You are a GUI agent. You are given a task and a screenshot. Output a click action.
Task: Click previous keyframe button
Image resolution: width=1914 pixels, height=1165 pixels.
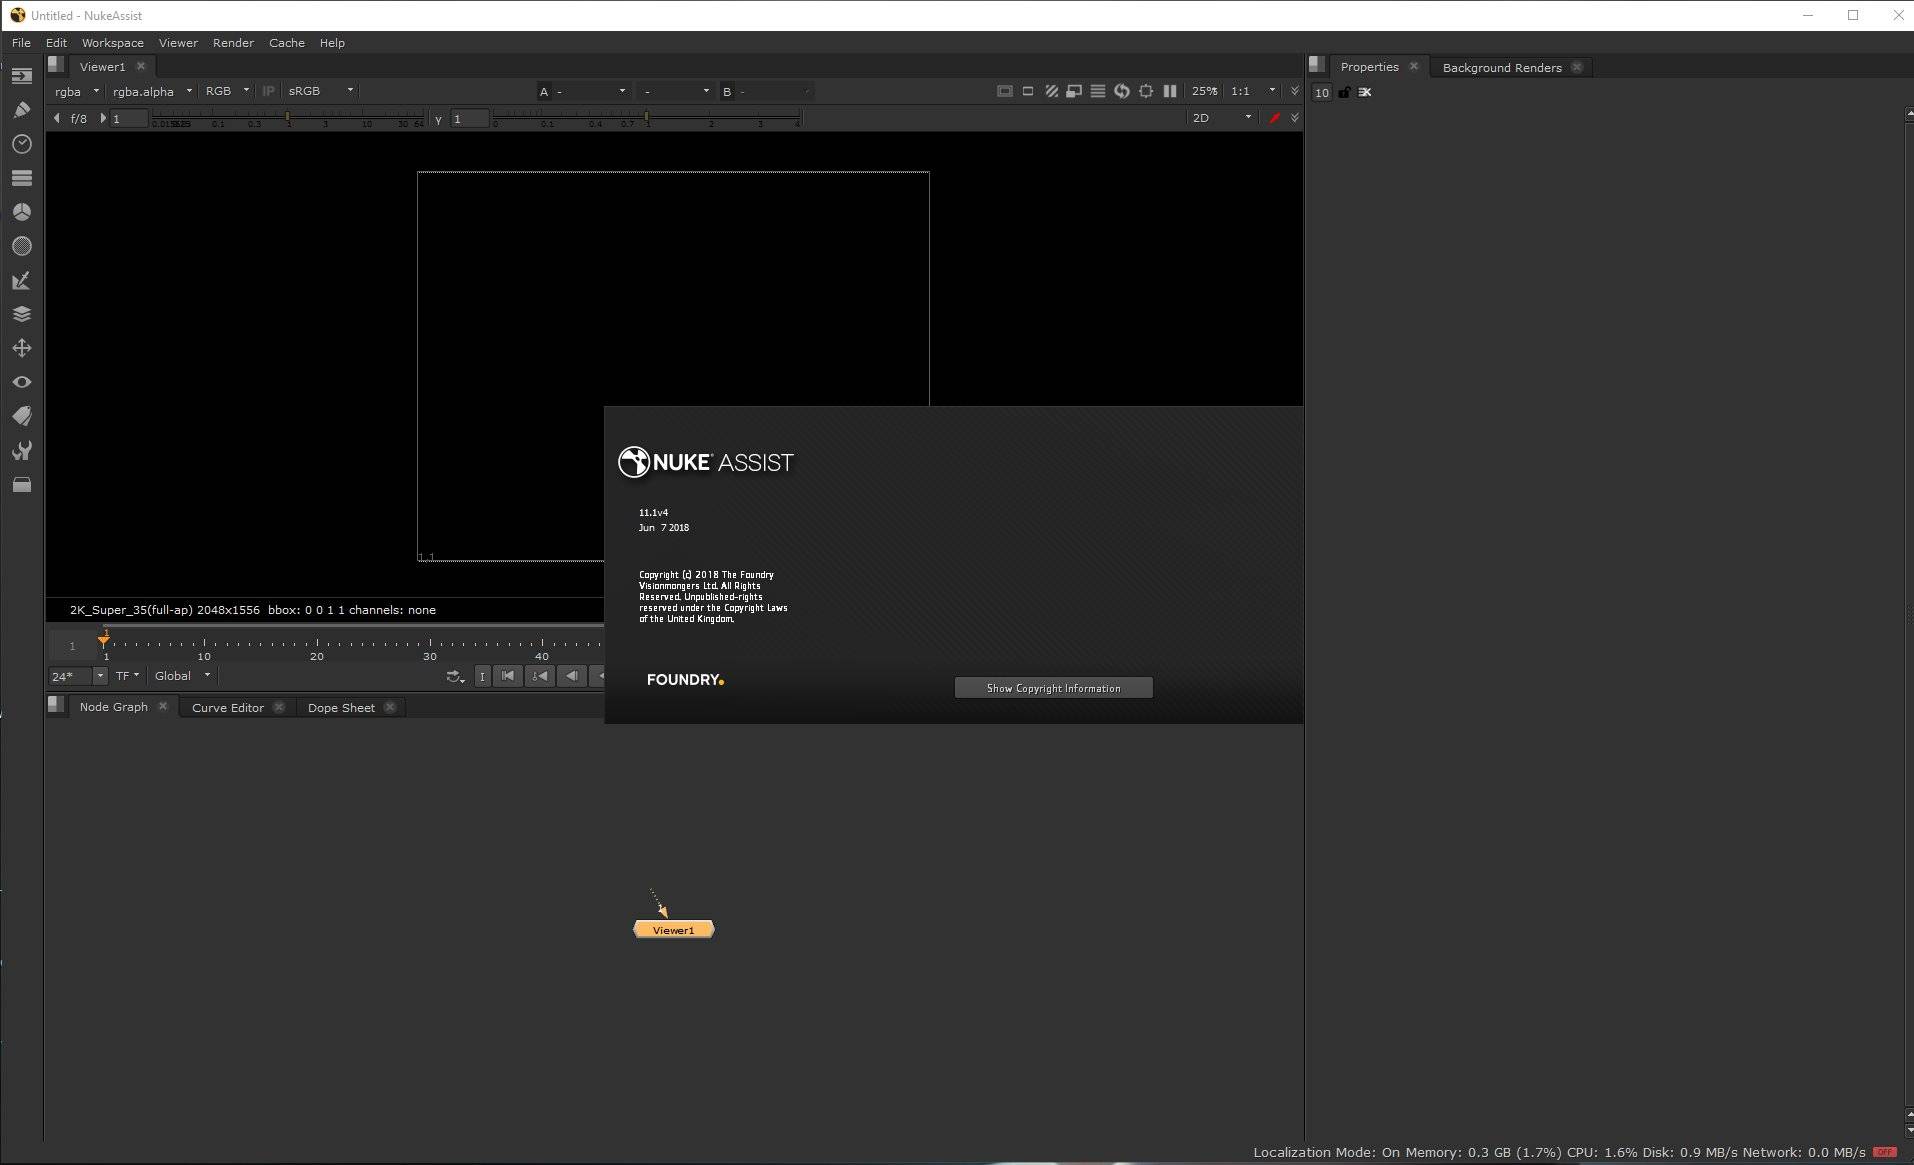[540, 676]
